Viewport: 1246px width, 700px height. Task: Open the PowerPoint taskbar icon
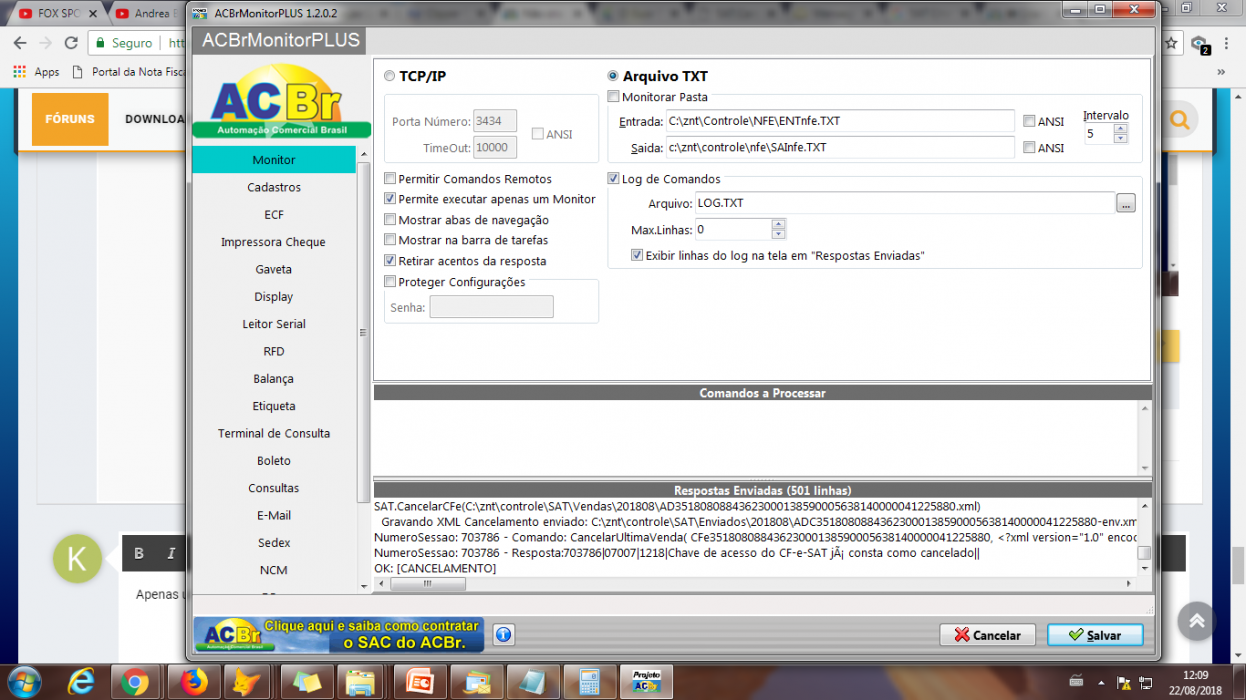(419, 683)
